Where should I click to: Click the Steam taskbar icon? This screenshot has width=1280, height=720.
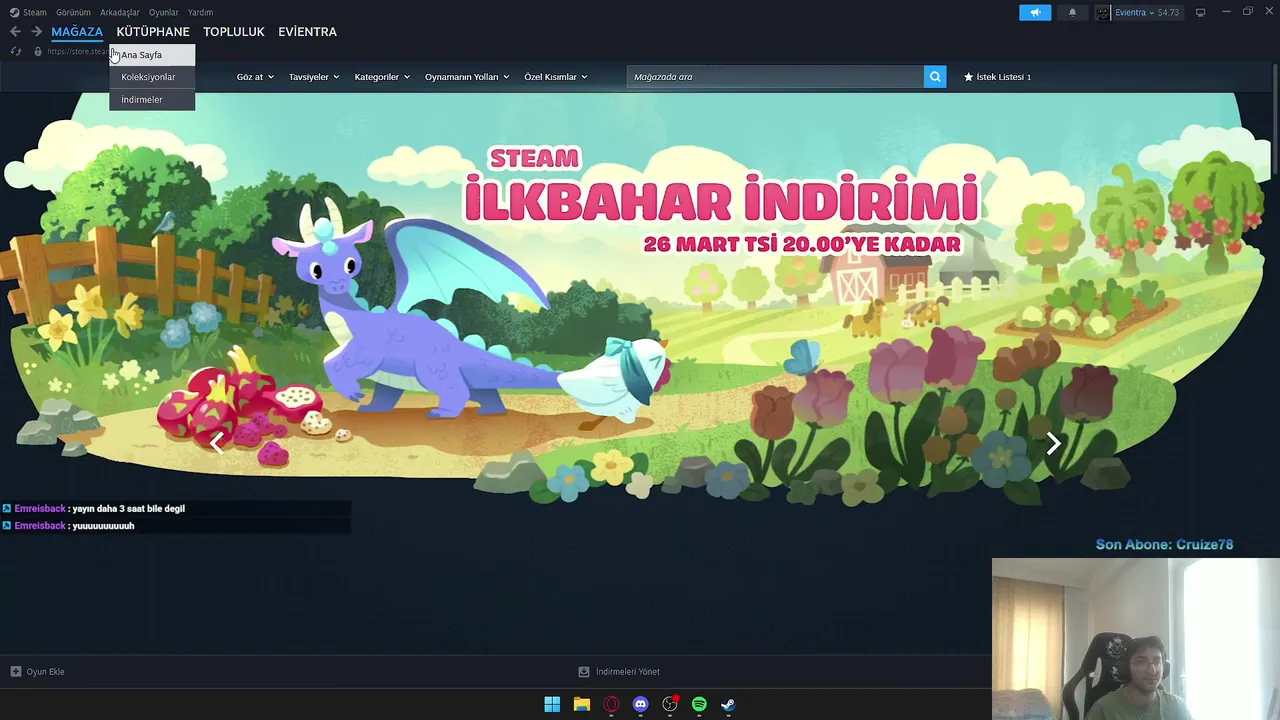click(728, 704)
